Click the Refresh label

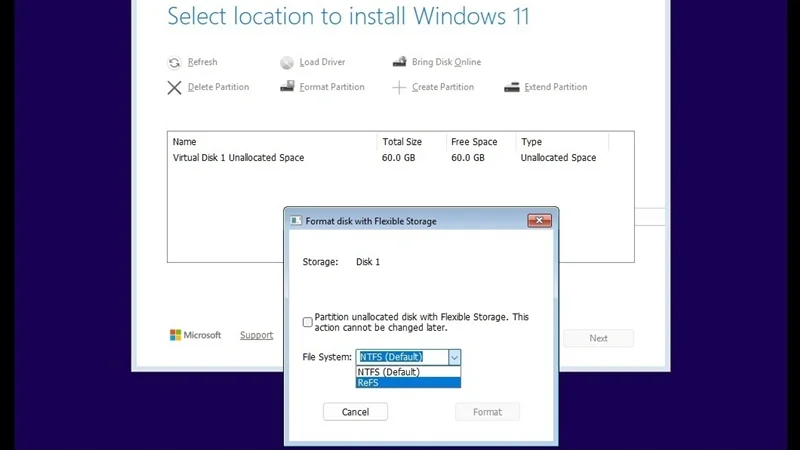(203, 62)
